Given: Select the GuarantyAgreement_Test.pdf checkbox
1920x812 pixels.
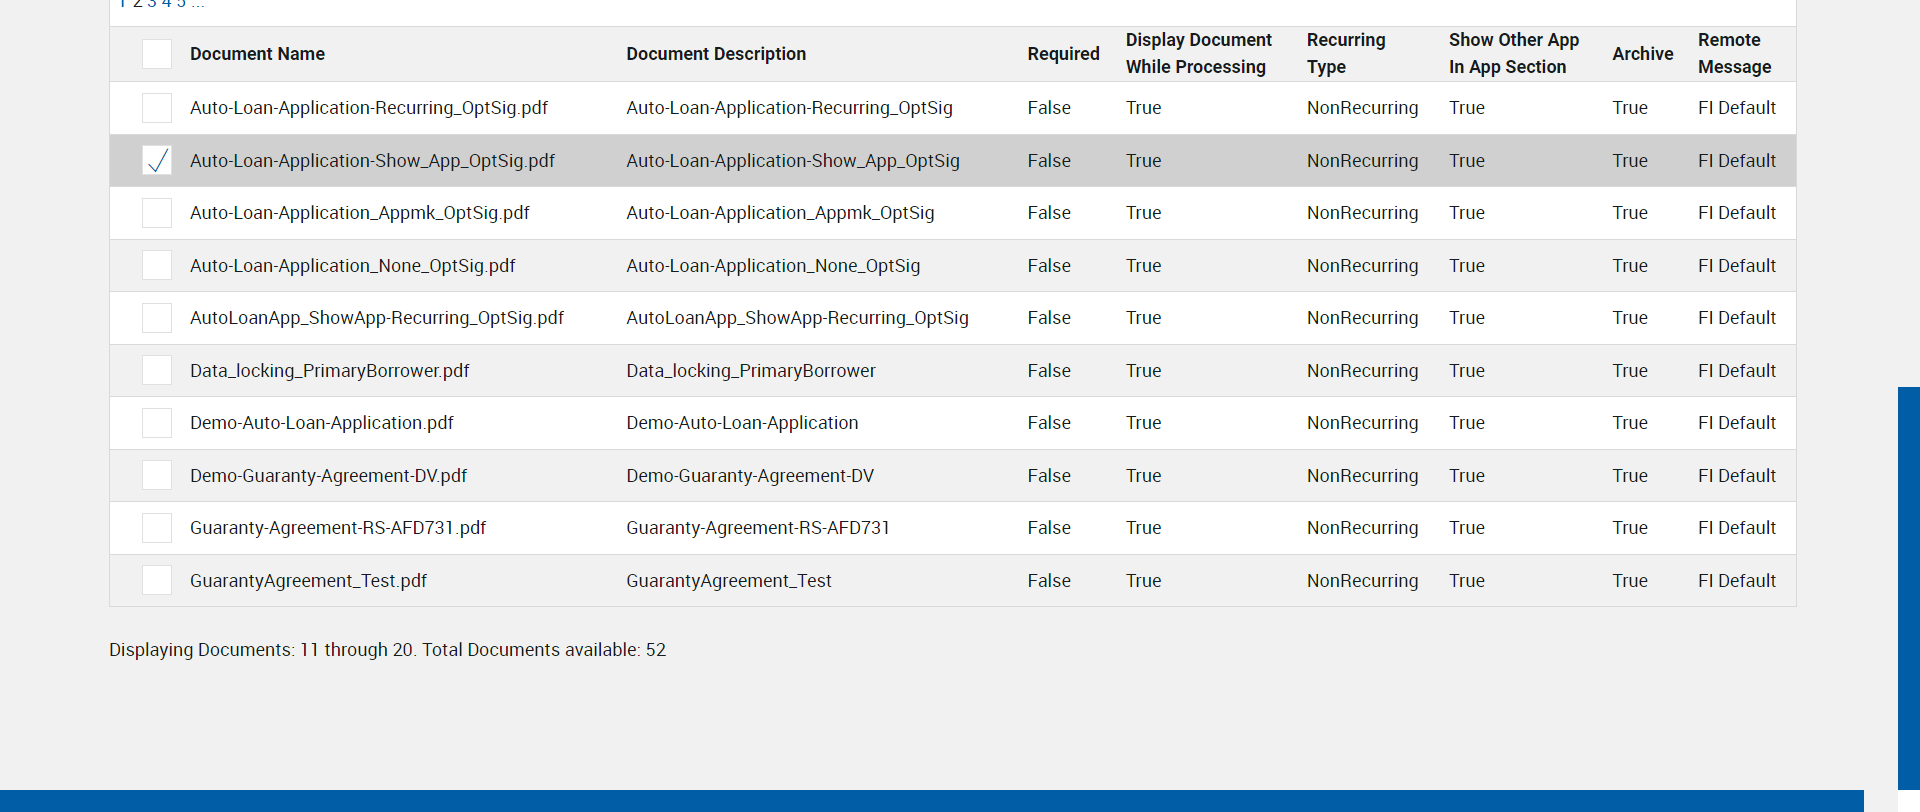Looking at the screenshot, I should click(157, 580).
